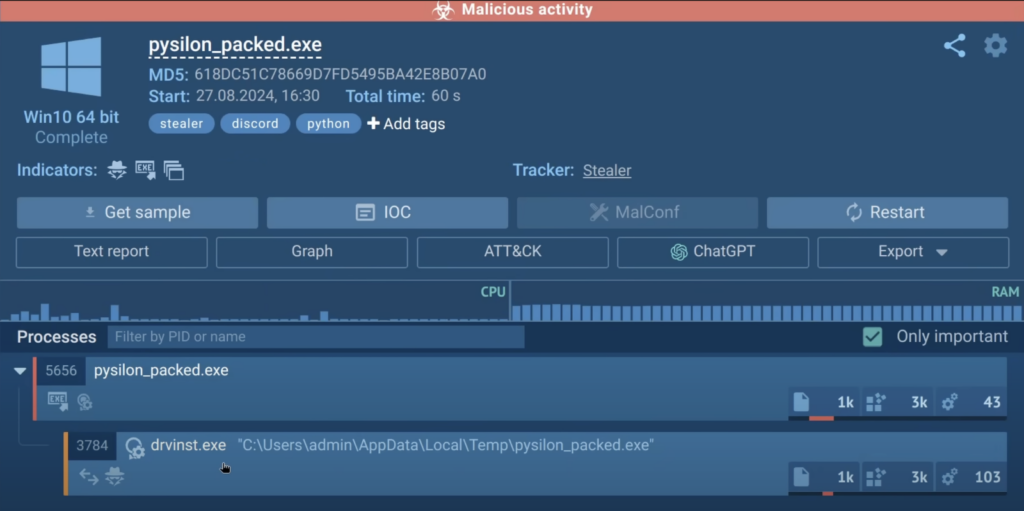Click the RAM usage graph
Image resolution: width=1024 pixels, height=511 pixels.
click(767, 303)
